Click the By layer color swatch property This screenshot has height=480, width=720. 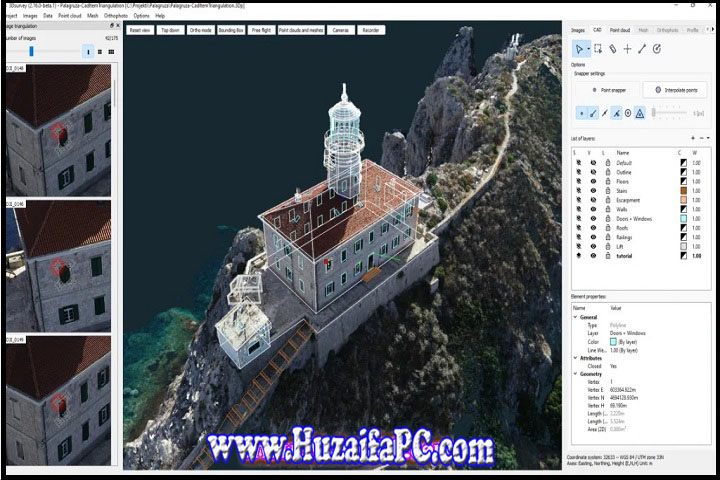(613, 342)
